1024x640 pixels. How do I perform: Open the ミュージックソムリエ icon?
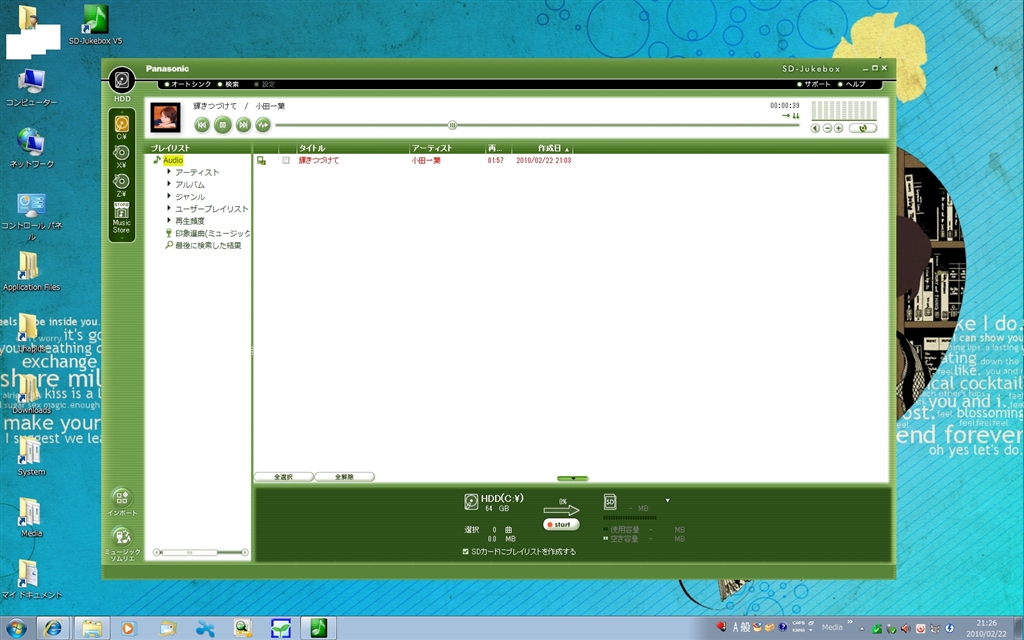pos(121,539)
